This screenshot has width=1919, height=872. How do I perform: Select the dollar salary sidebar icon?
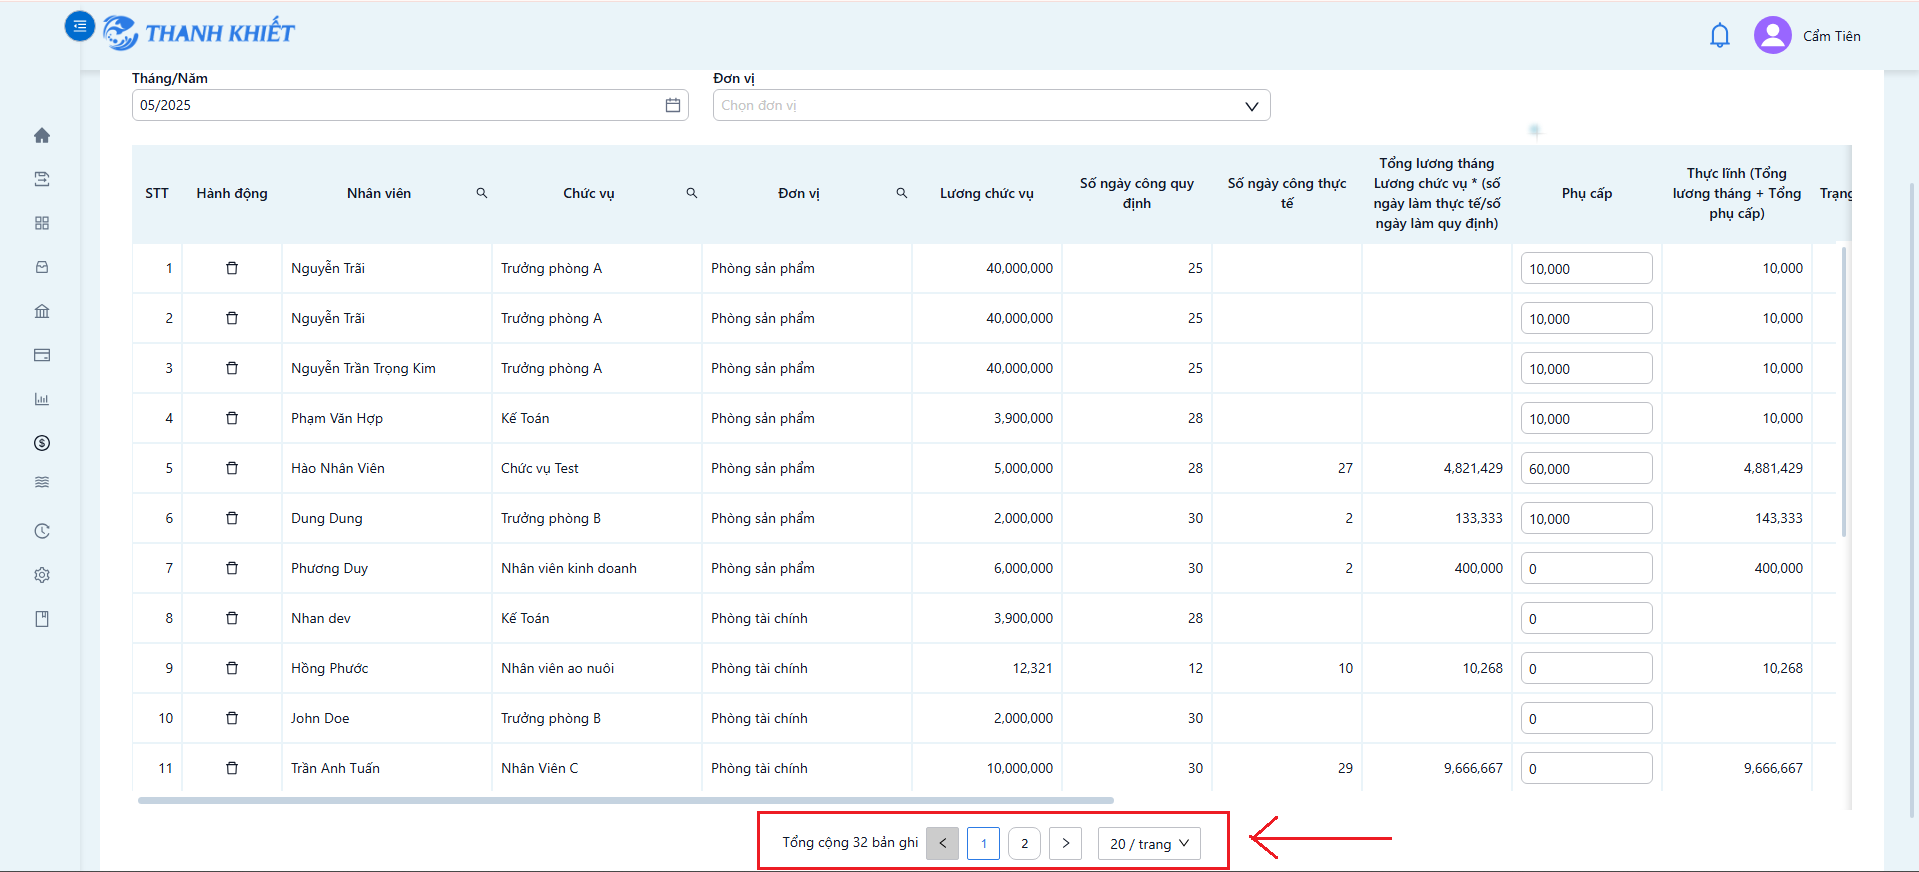42,443
